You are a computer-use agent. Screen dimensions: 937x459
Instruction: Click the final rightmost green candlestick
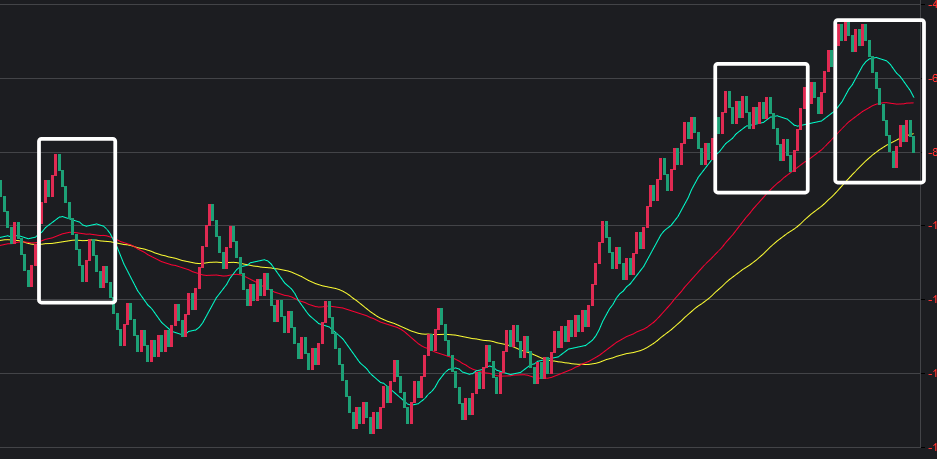[913, 144]
